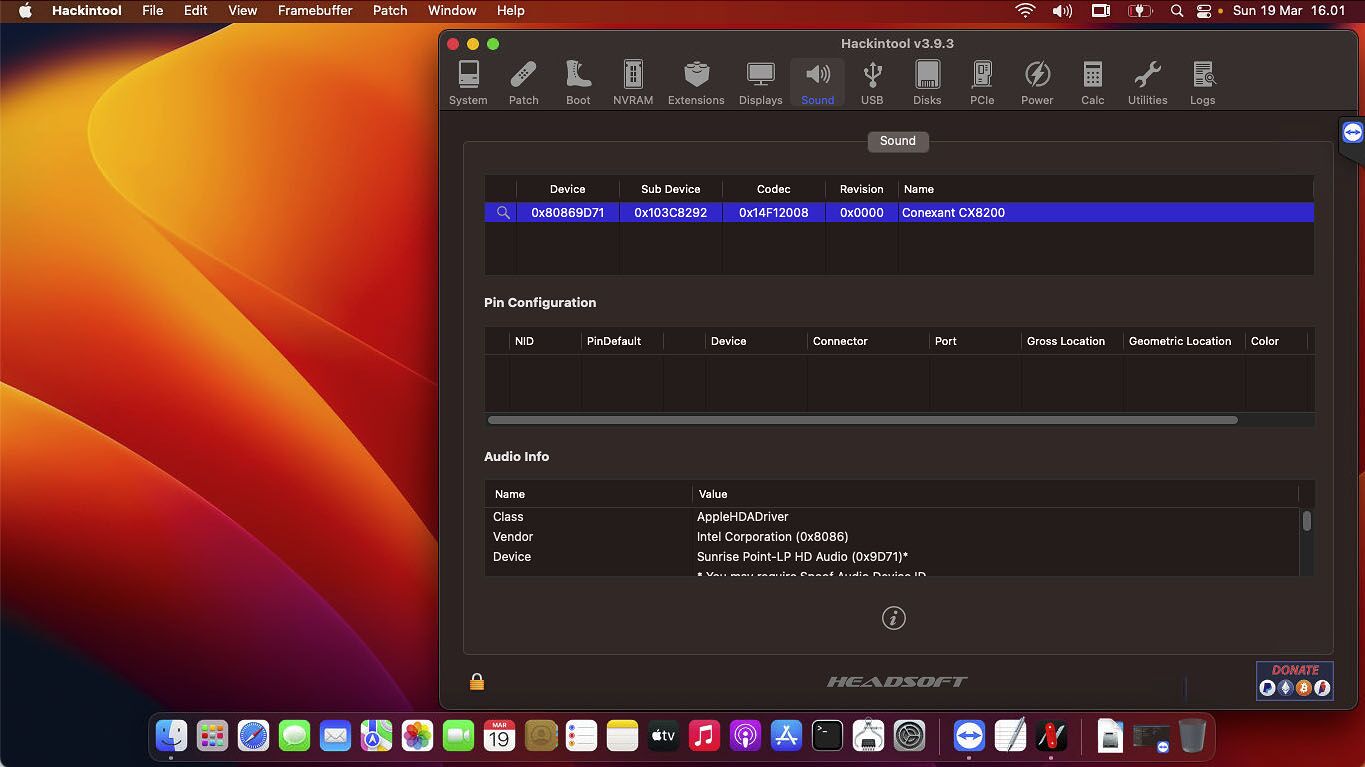
Task: Open the Utilities section
Action: tap(1147, 81)
